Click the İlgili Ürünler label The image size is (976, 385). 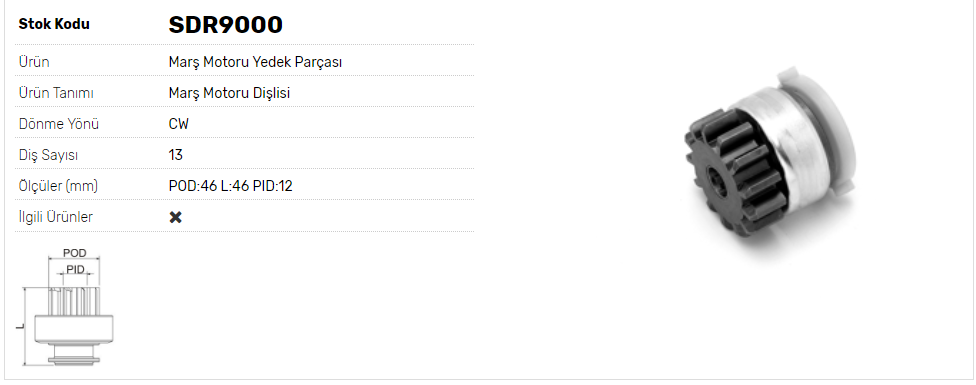point(55,217)
